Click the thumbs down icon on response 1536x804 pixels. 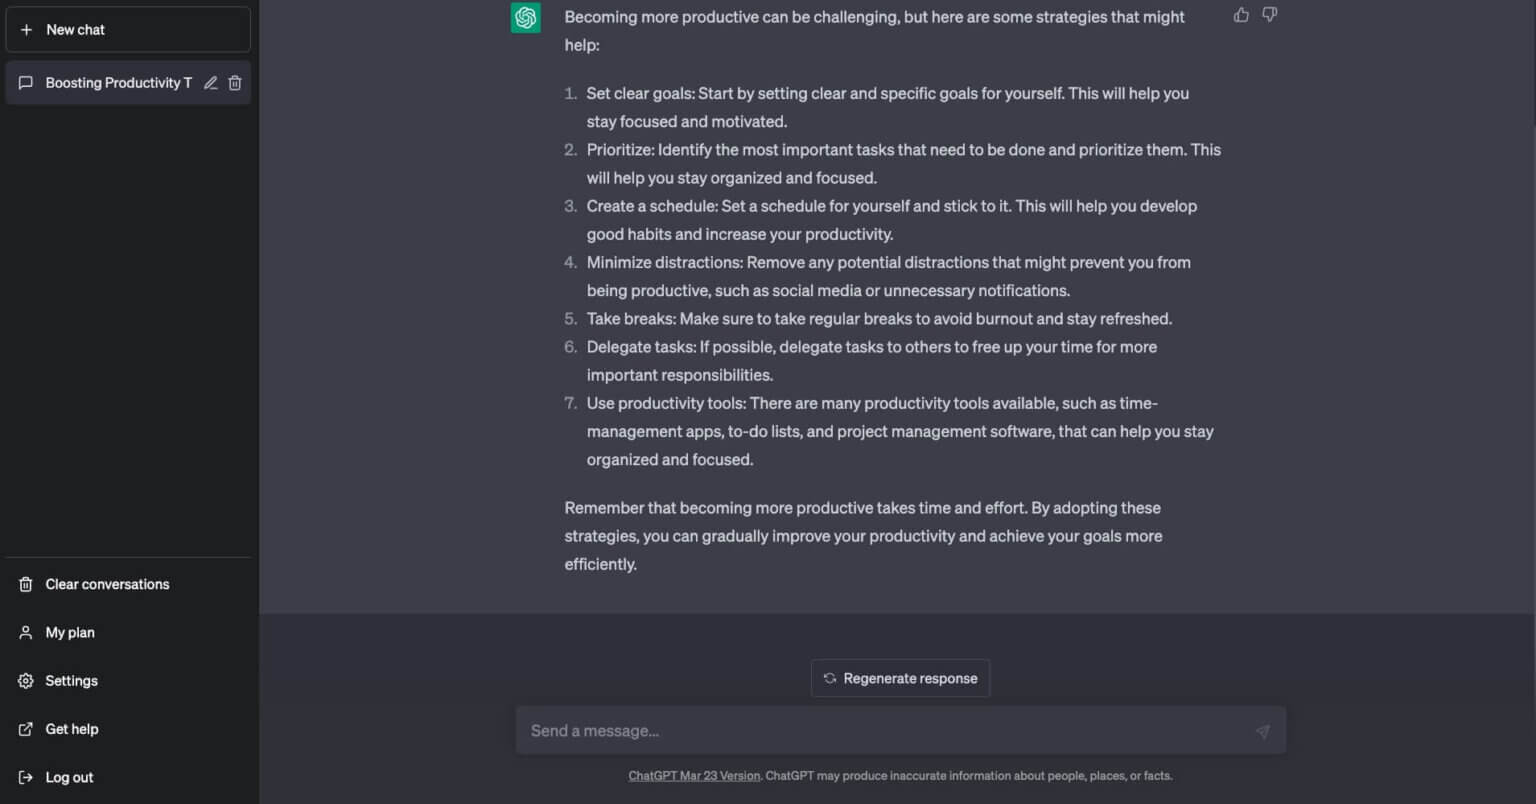(x=1269, y=15)
